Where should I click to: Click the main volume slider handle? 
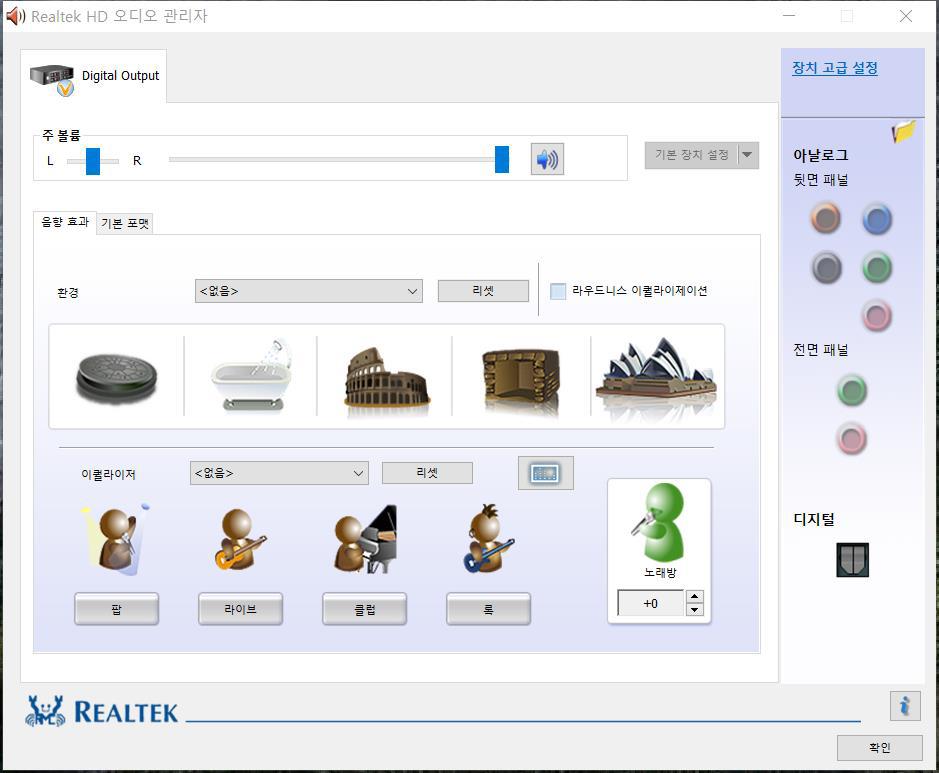click(x=502, y=159)
